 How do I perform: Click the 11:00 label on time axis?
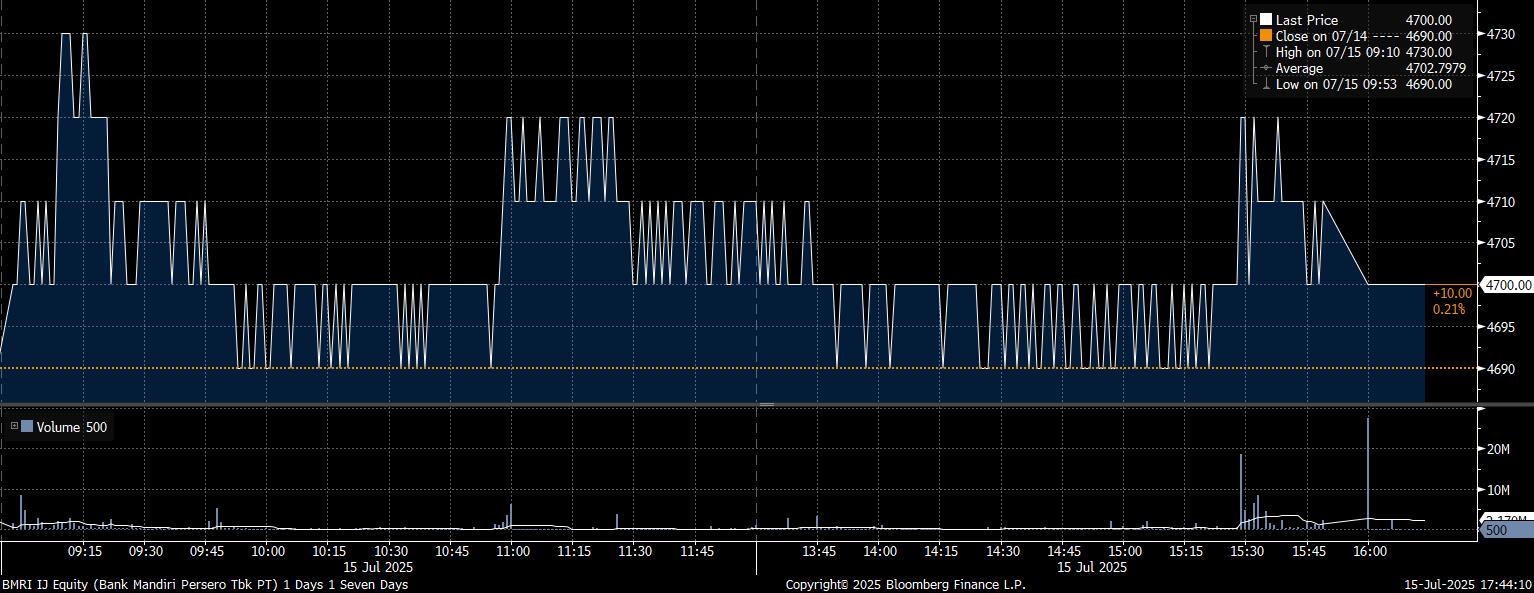pos(511,551)
